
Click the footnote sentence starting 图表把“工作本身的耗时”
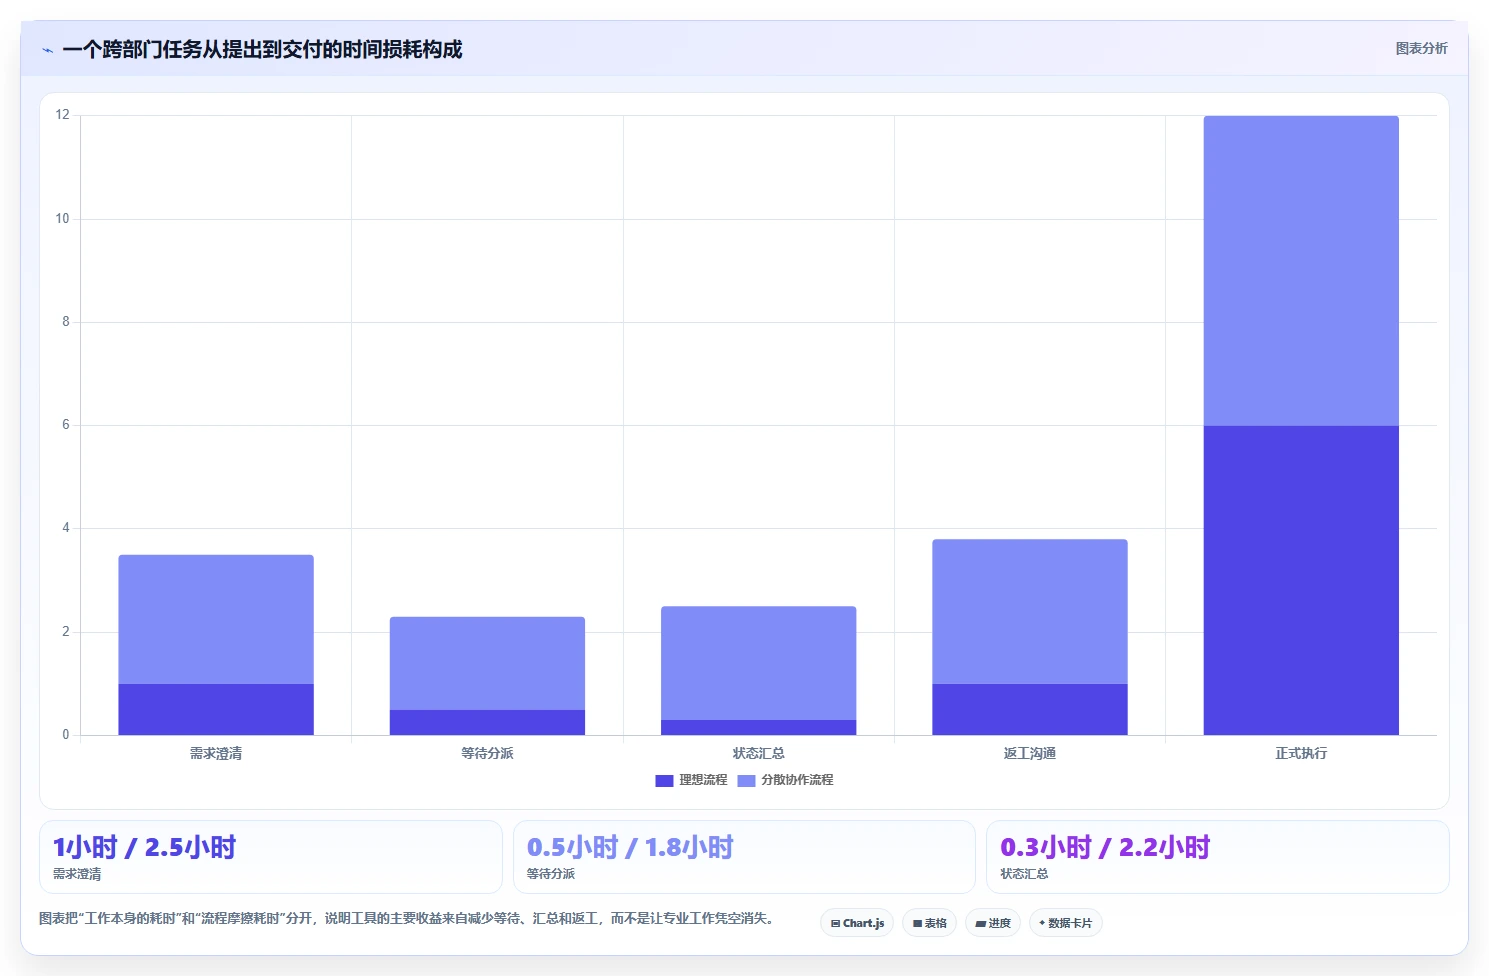pos(407,918)
